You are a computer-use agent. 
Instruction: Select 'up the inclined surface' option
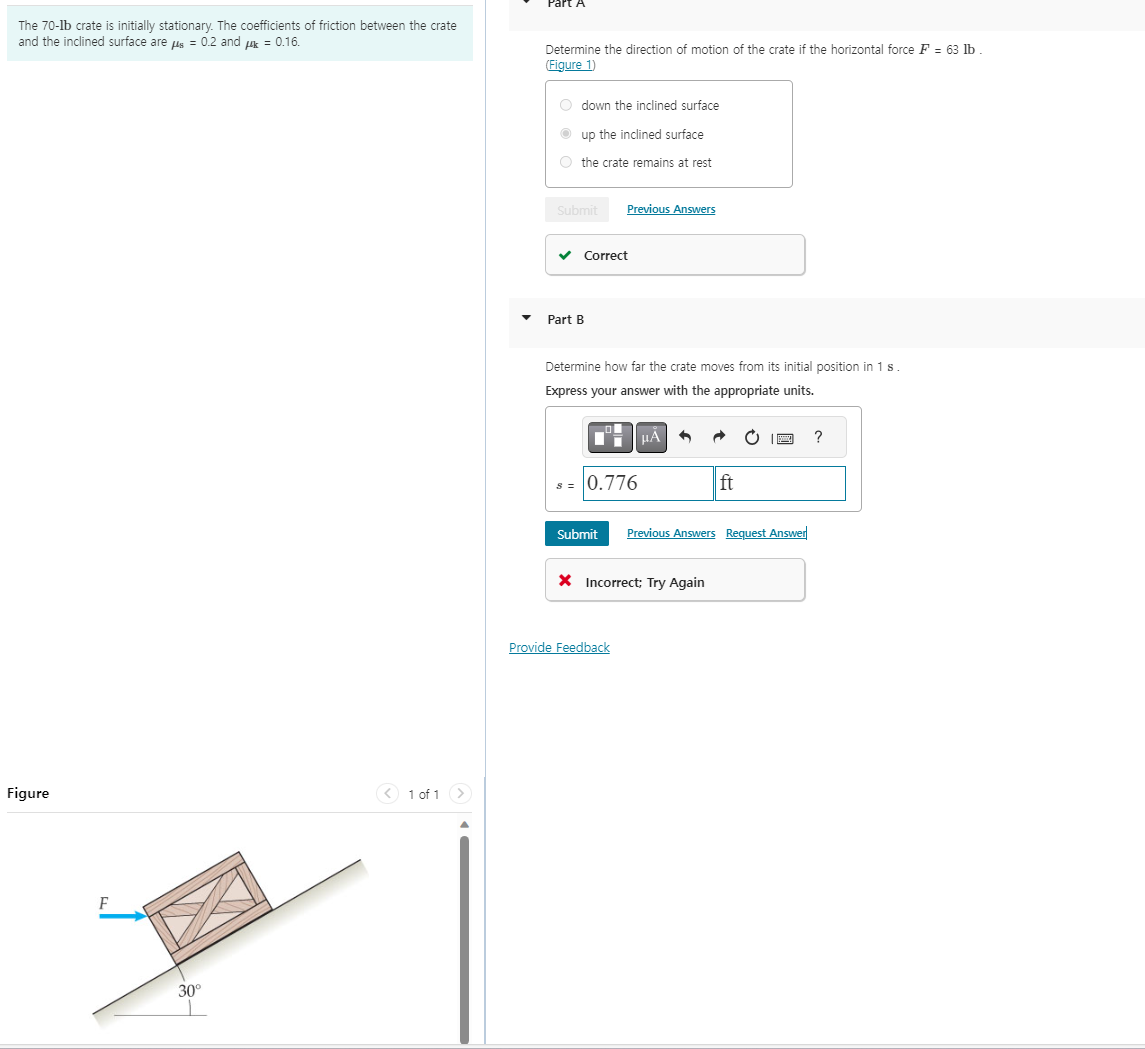pyautogui.click(x=565, y=133)
